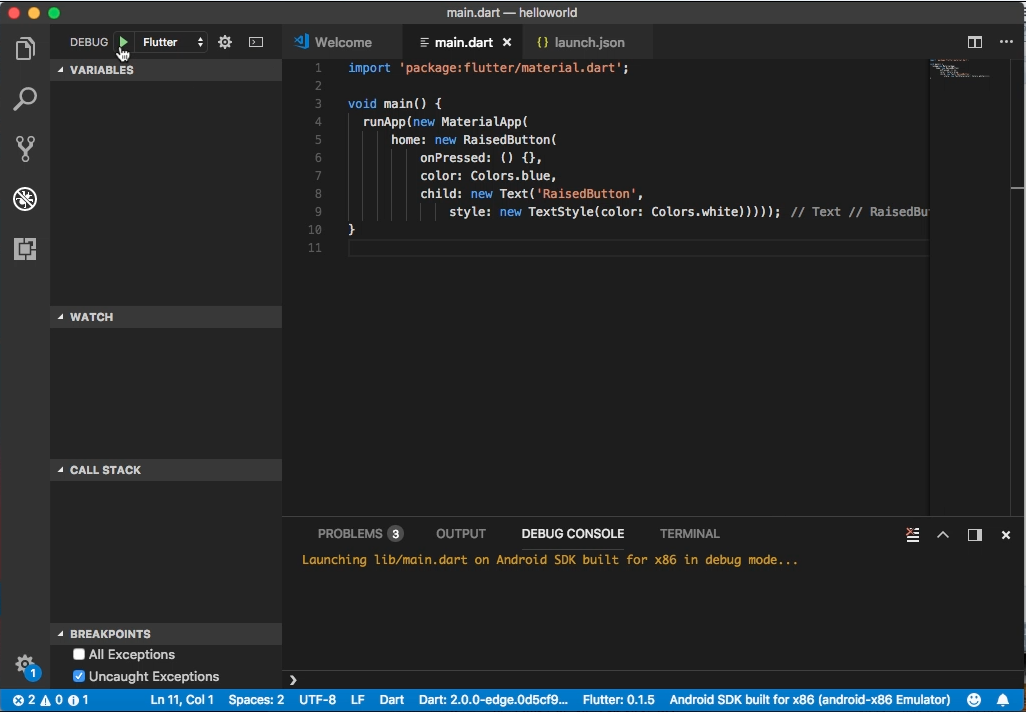
Task: Select the Flutter launch configuration dropdown
Action: (171, 42)
